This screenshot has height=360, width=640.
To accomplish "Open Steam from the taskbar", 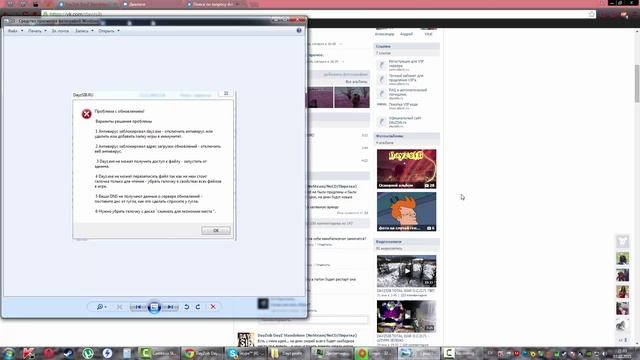I will pyautogui.click(x=68, y=353).
